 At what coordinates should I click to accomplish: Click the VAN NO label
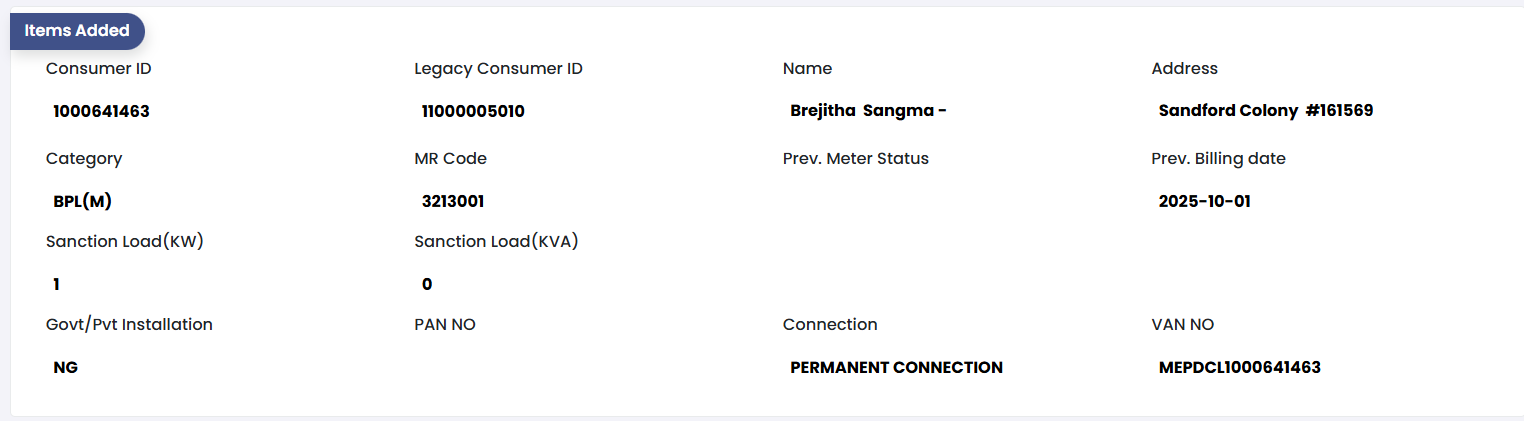[1182, 324]
